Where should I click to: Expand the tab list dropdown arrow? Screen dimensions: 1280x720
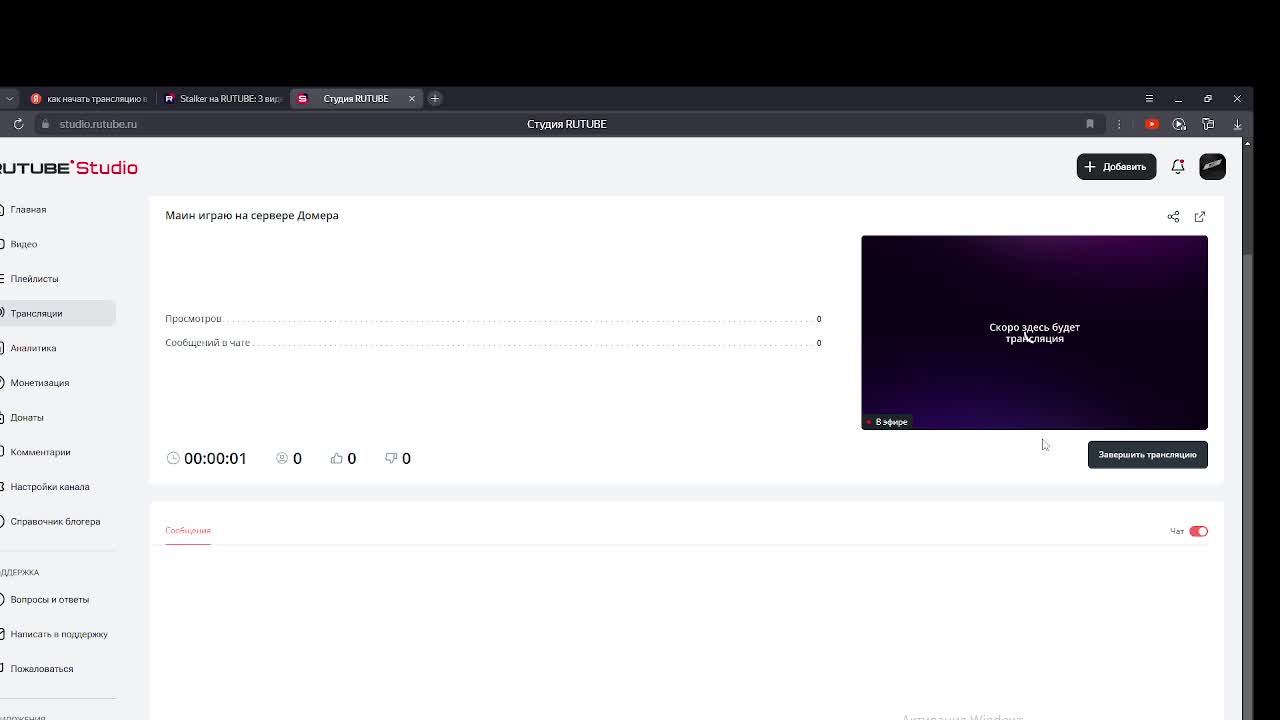[8, 98]
